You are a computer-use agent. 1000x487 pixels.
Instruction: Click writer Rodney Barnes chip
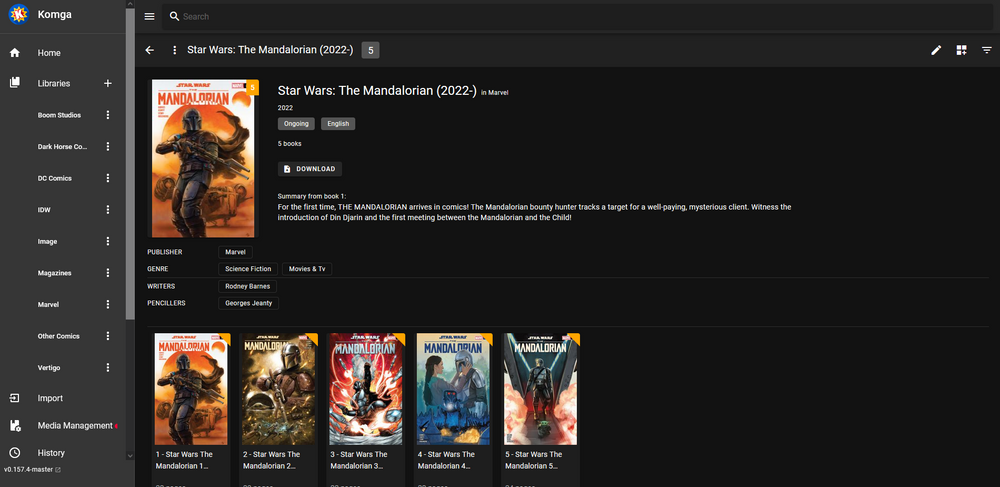coord(247,286)
